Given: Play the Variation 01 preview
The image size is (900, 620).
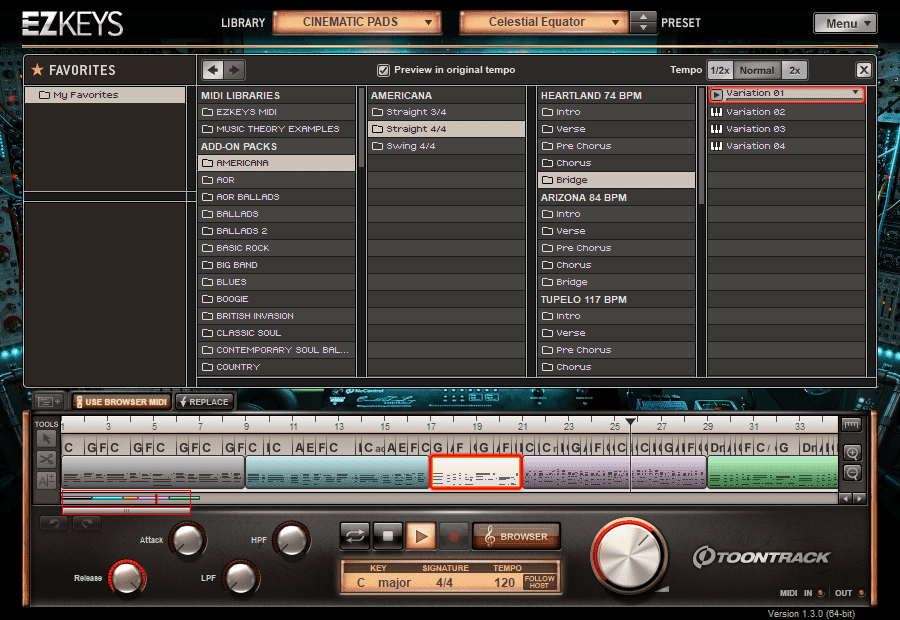Looking at the screenshot, I should pyautogui.click(x=716, y=94).
